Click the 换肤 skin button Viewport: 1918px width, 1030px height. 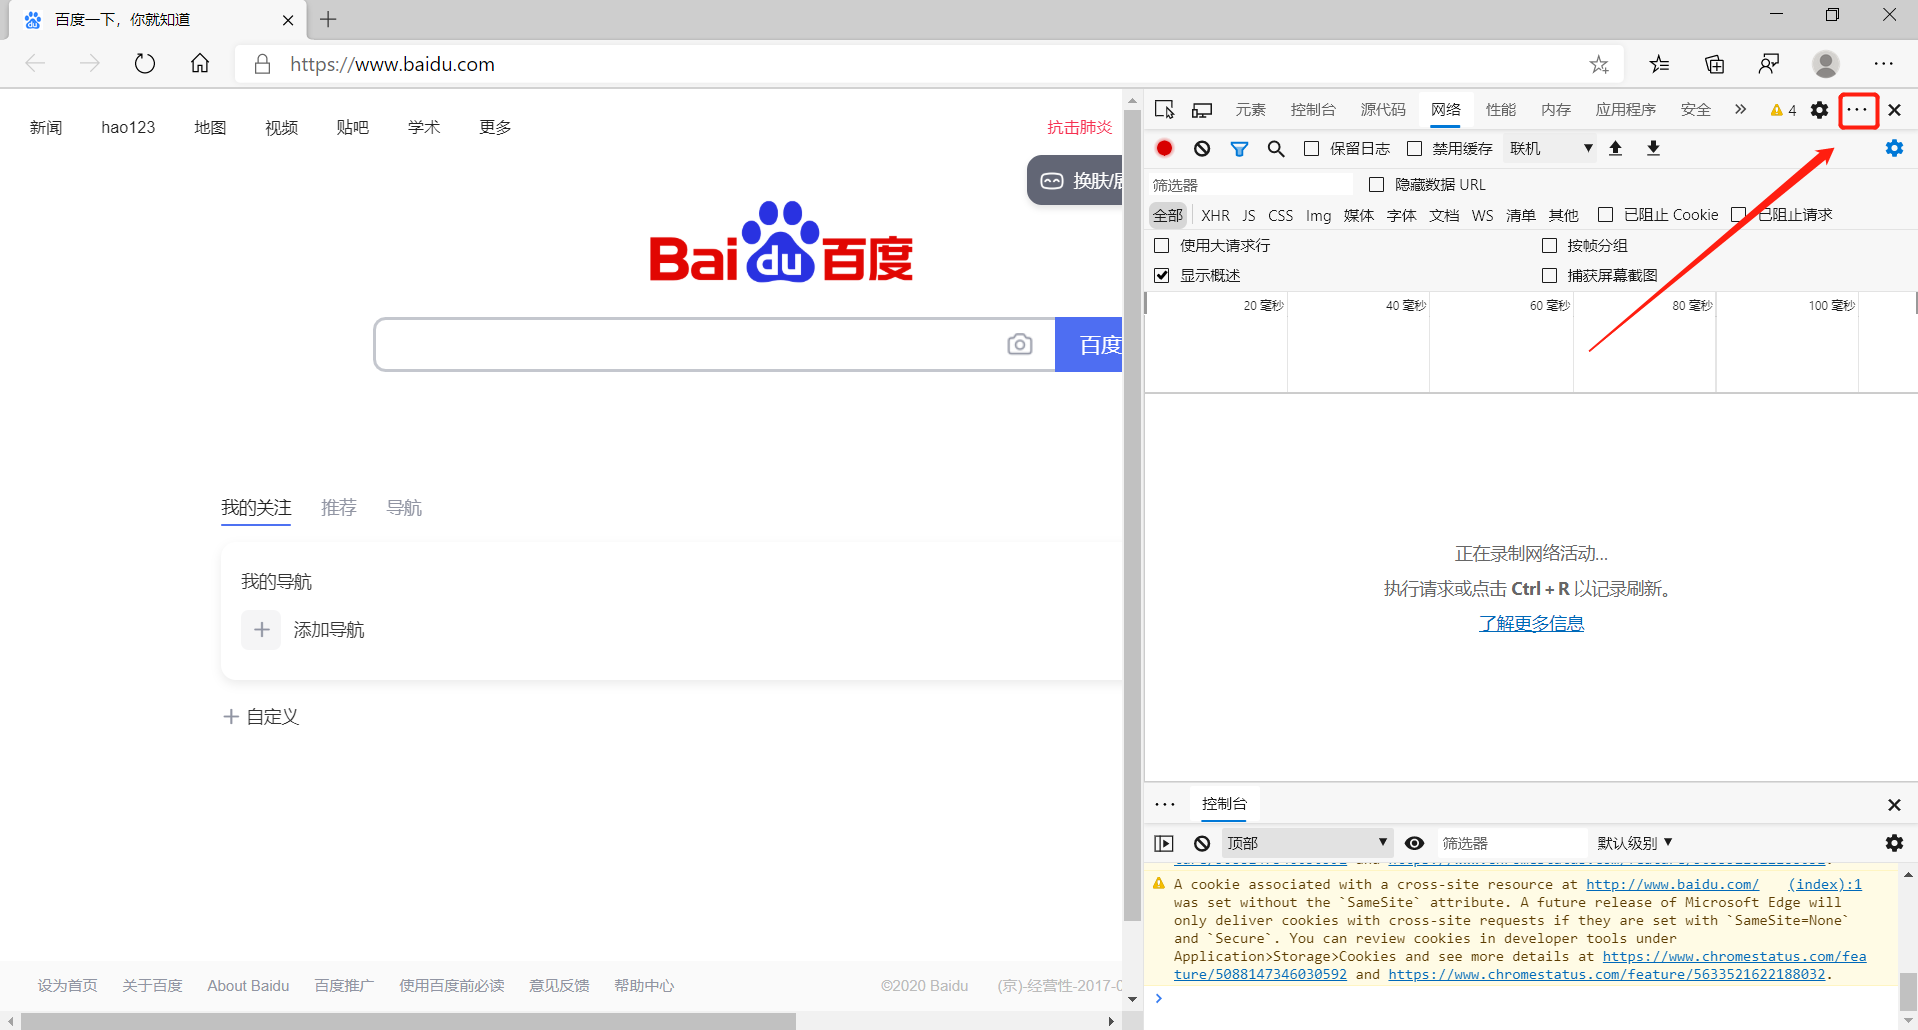click(1076, 180)
